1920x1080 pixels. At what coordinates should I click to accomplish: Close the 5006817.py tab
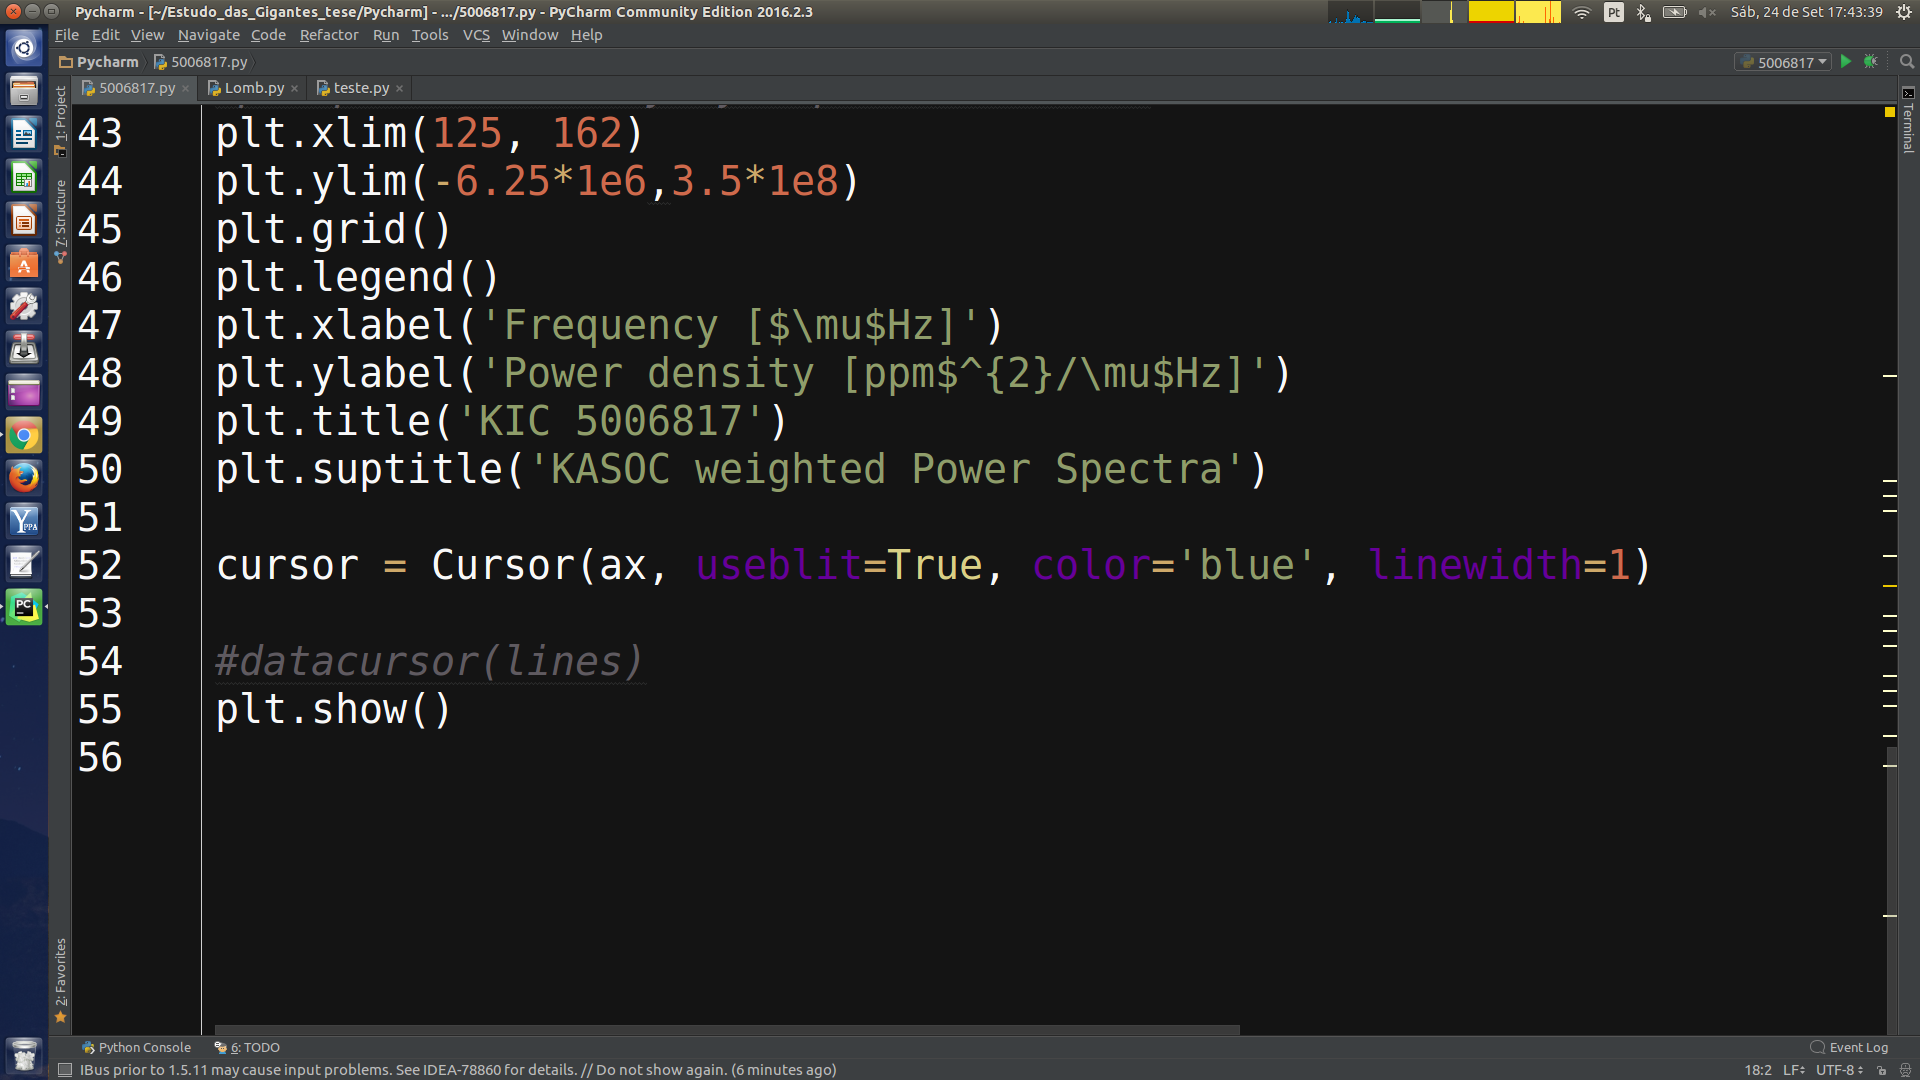pos(185,88)
